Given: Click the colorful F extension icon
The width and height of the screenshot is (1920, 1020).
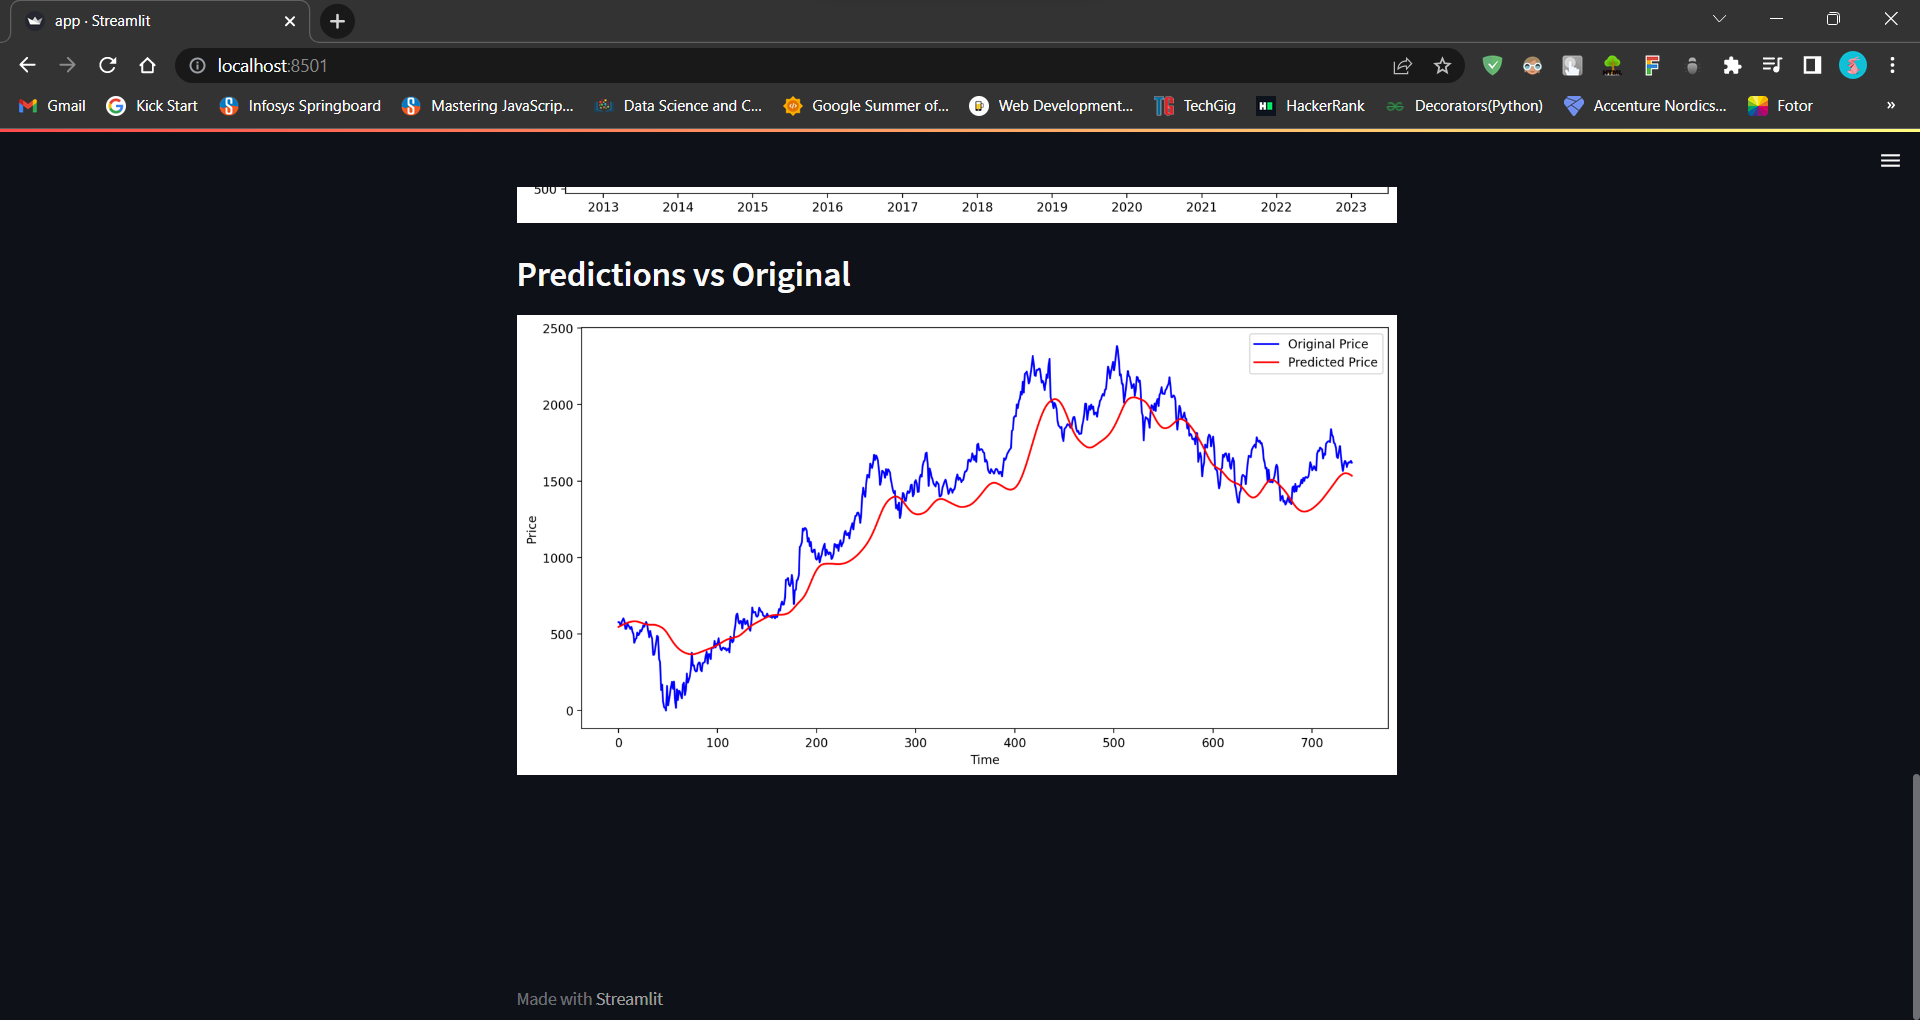Looking at the screenshot, I should click(x=1652, y=65).
